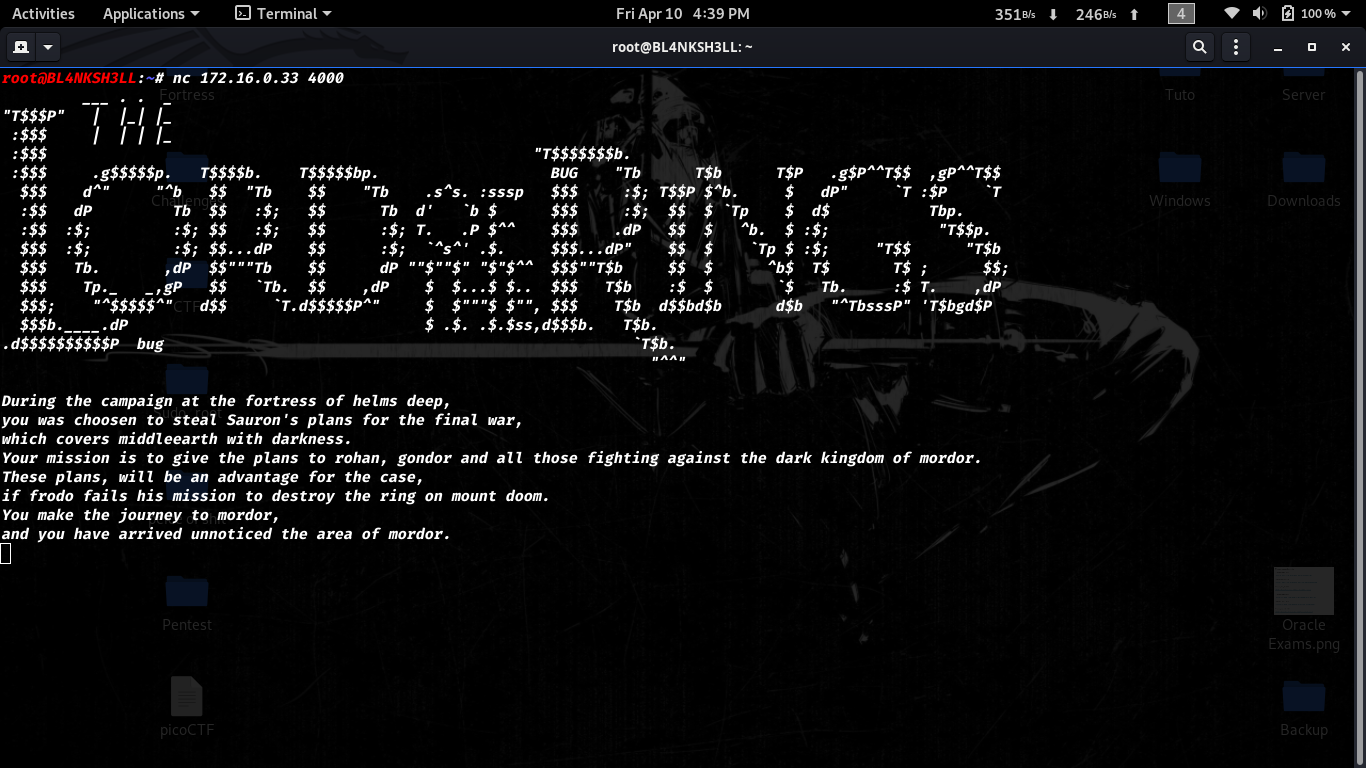
Task: Open the search icon in terminal header
Action: pyautogui.click(x=1199, y=47)
